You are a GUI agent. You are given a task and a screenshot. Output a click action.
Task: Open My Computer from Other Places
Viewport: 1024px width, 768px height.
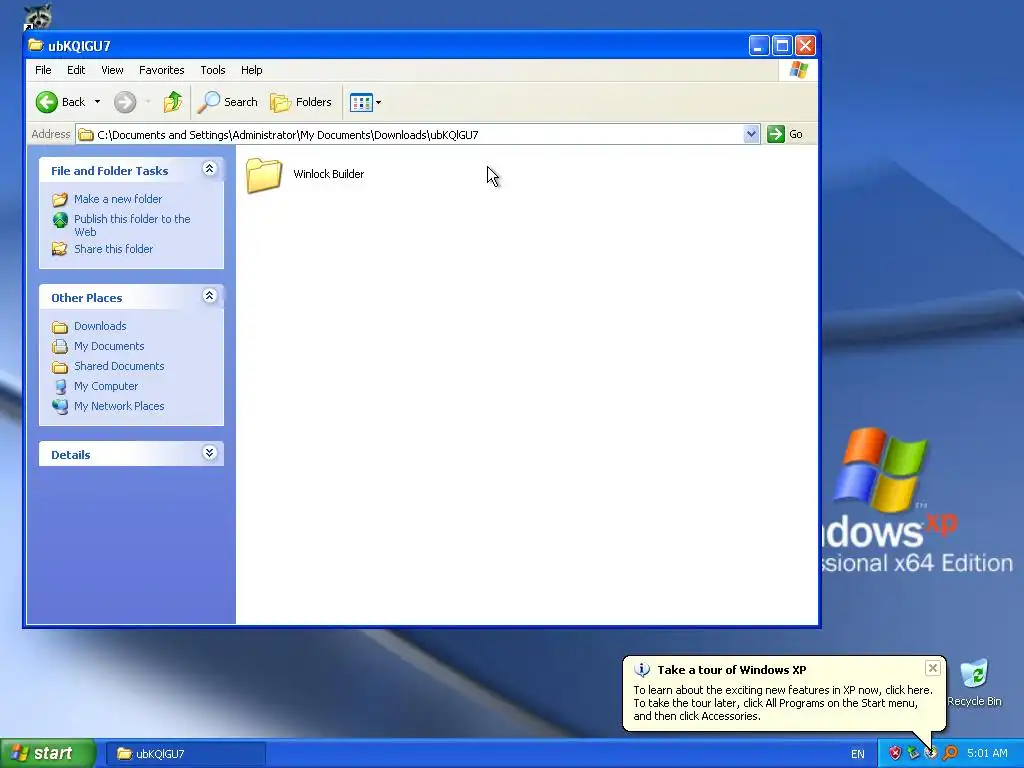[x=106, y=386]
